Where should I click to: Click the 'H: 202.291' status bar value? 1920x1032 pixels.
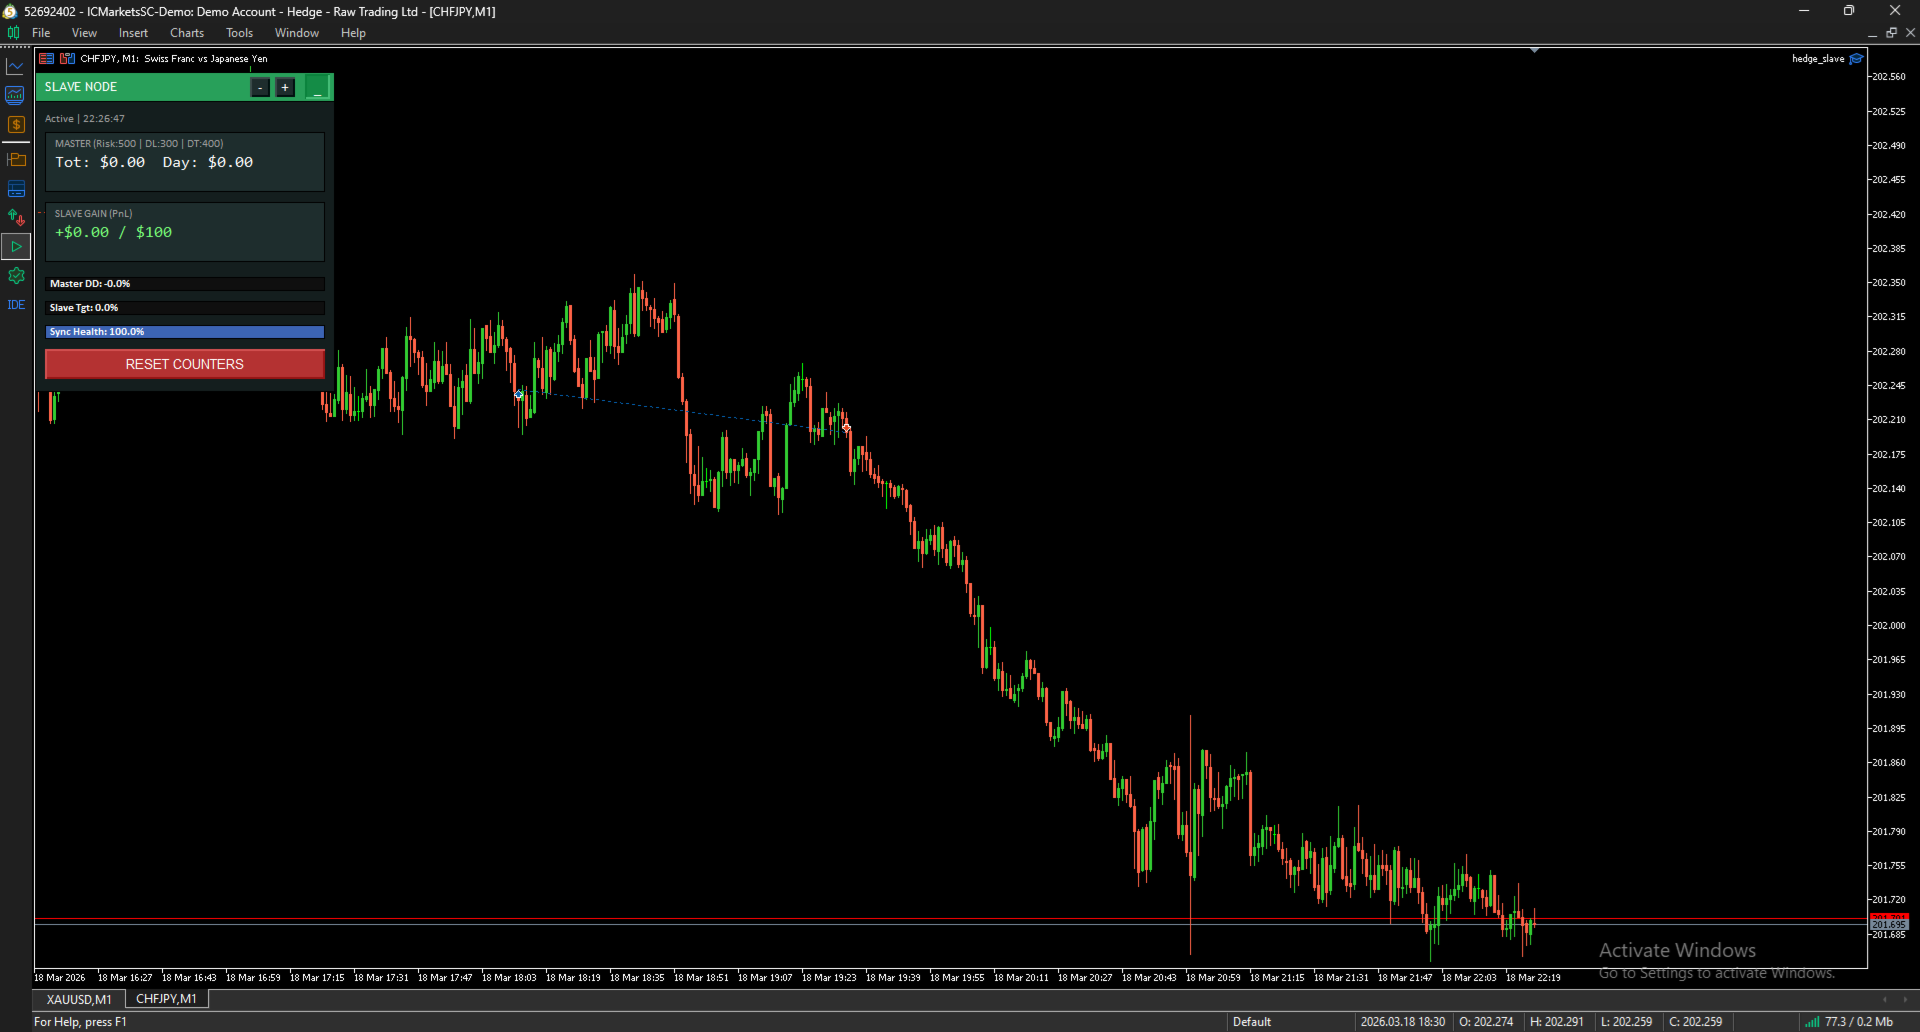coord(1557,1022)
